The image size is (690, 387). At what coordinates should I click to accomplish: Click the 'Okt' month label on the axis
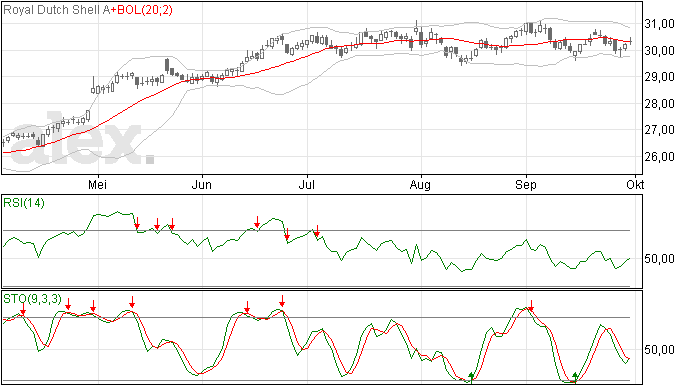tap(635, 184)
